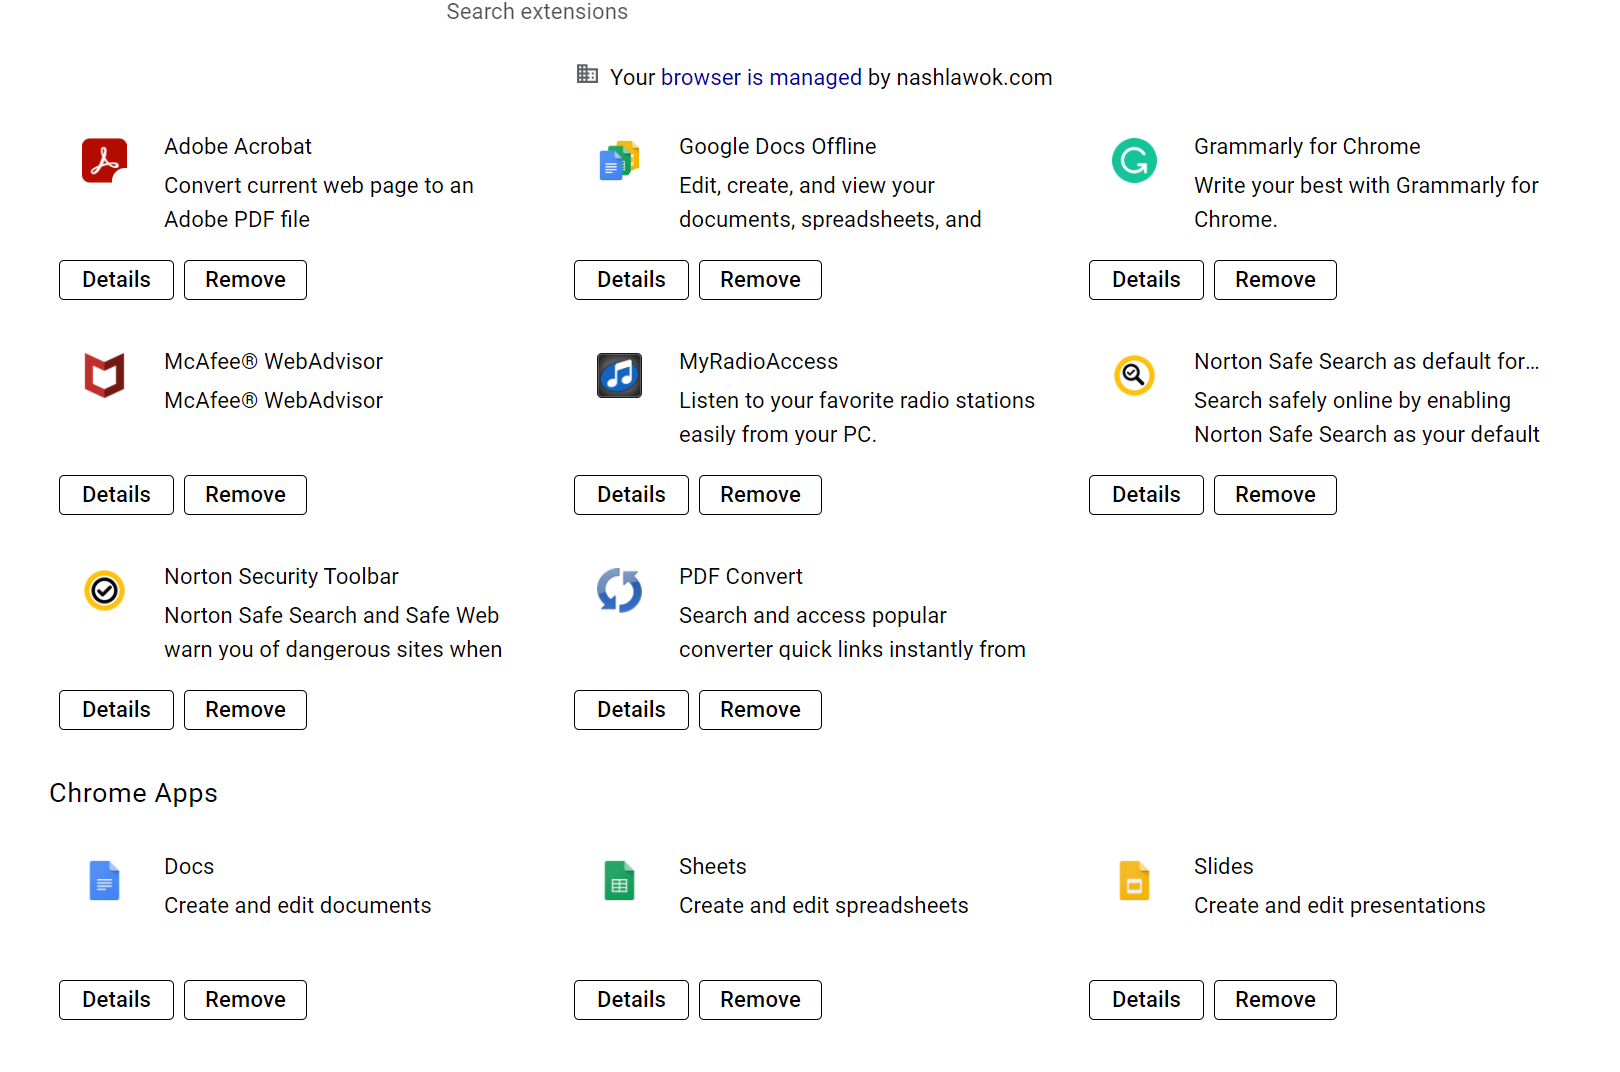1620x1072 pixels.
Task: Remove the Adobe Acrobat extension
Action: pyautogui.click(x=245, y=280)
